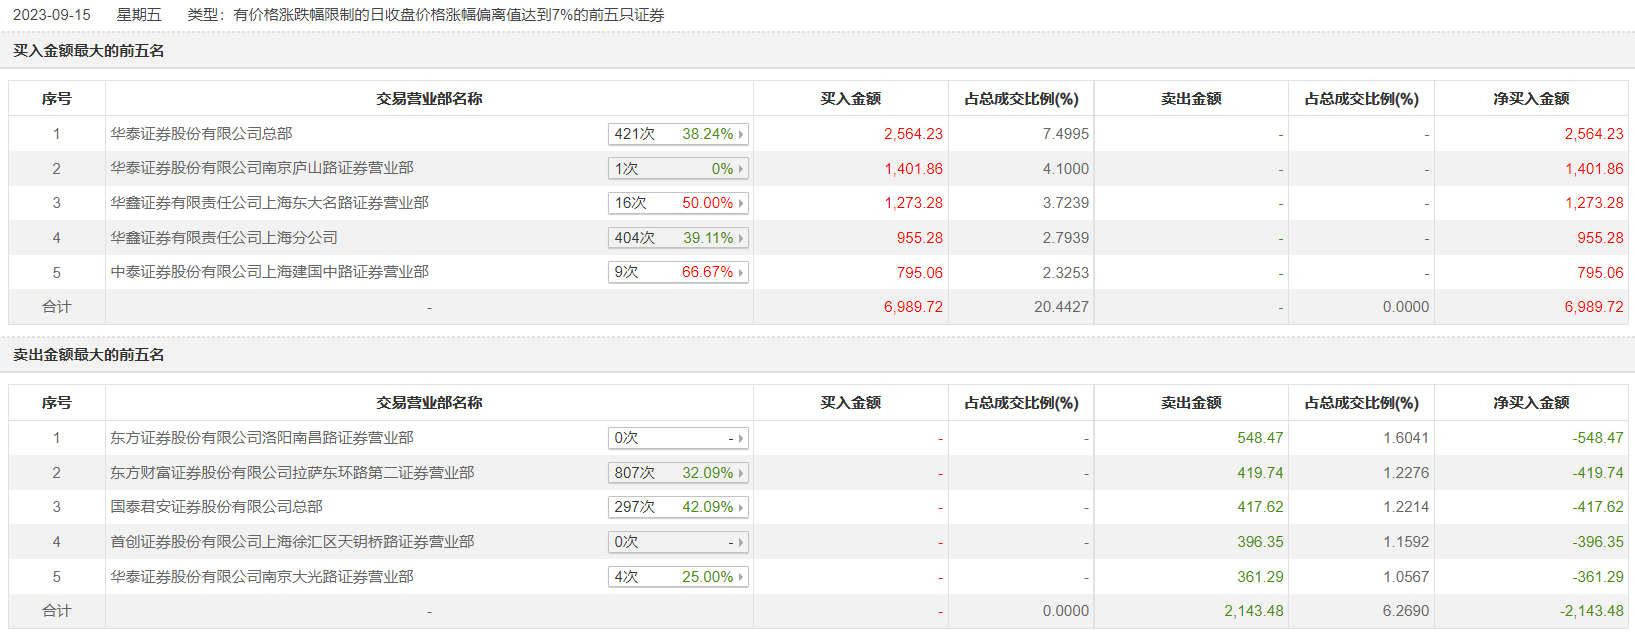Click 净买入金额 header in bottom sell table
This screenshot has height=636, width=1635.
(1531, 403)
